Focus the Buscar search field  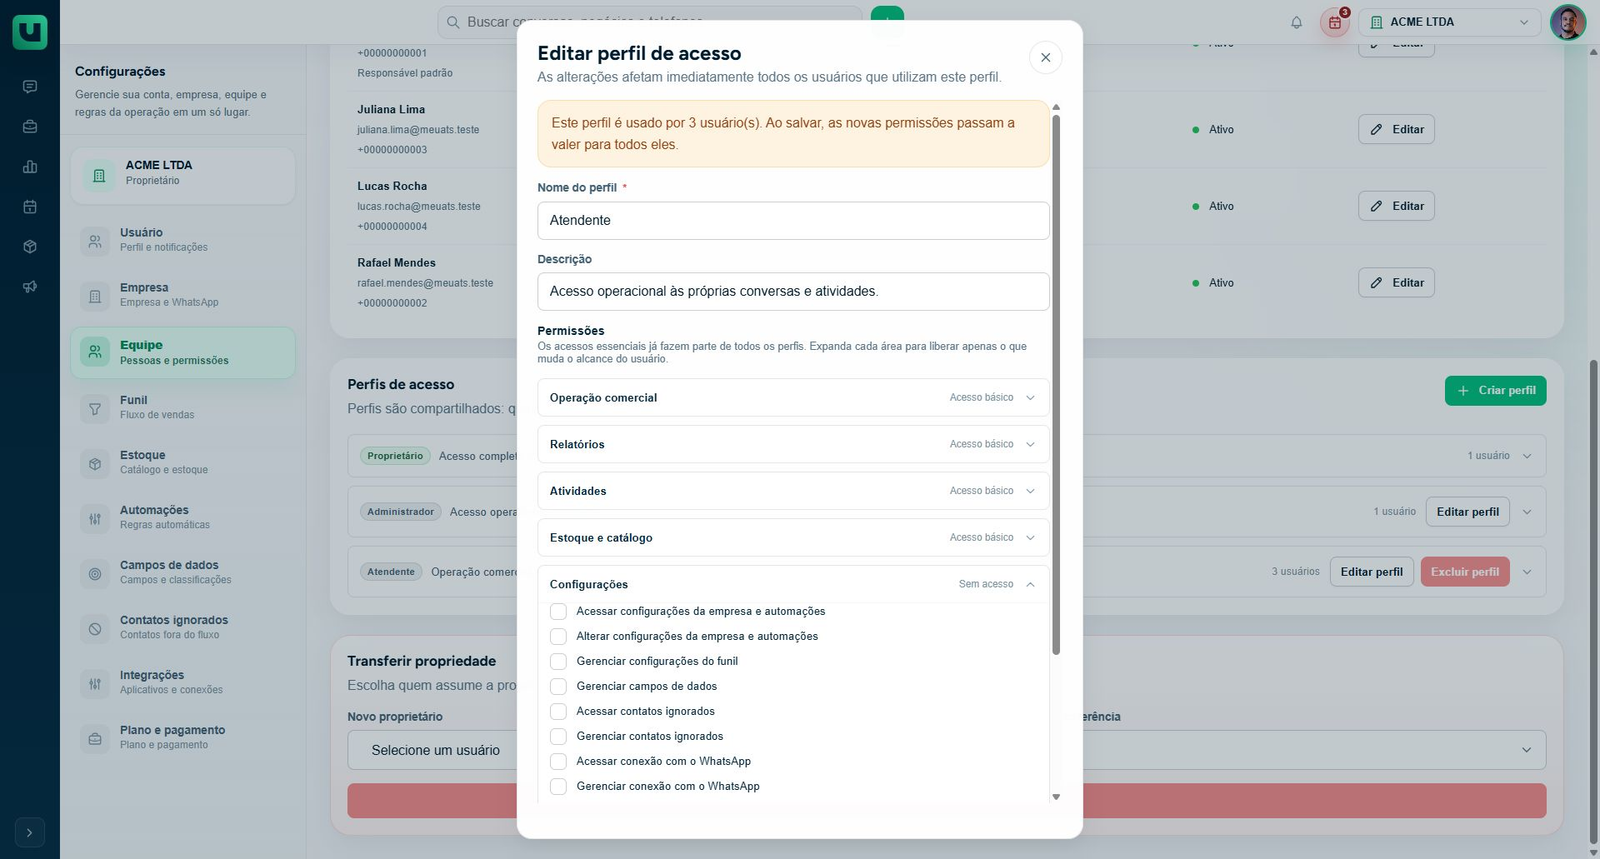pos(650,22)
